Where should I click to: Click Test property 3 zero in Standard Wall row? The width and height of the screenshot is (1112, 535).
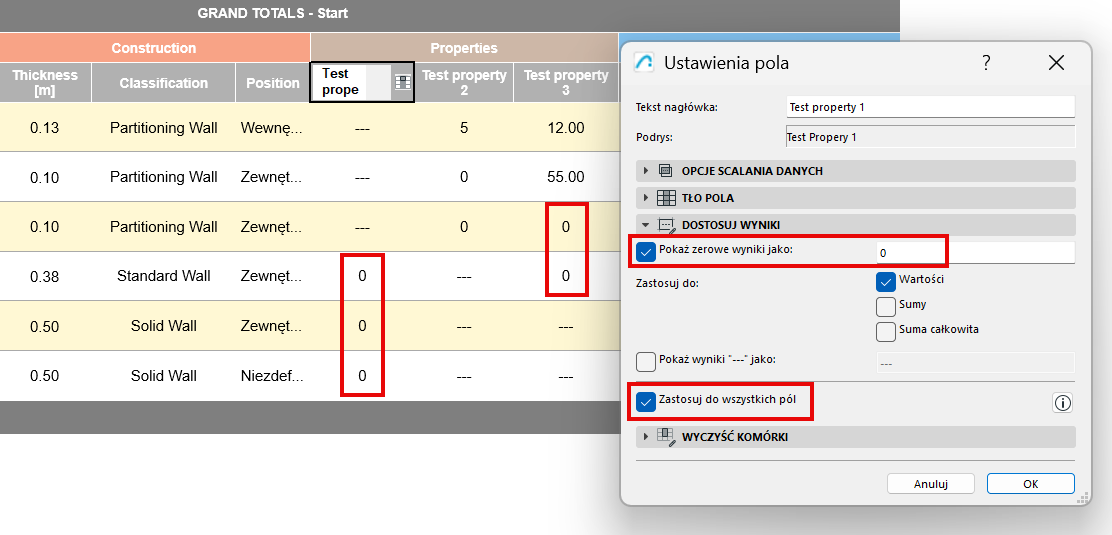pyautogui.click(x=565, y=277)
